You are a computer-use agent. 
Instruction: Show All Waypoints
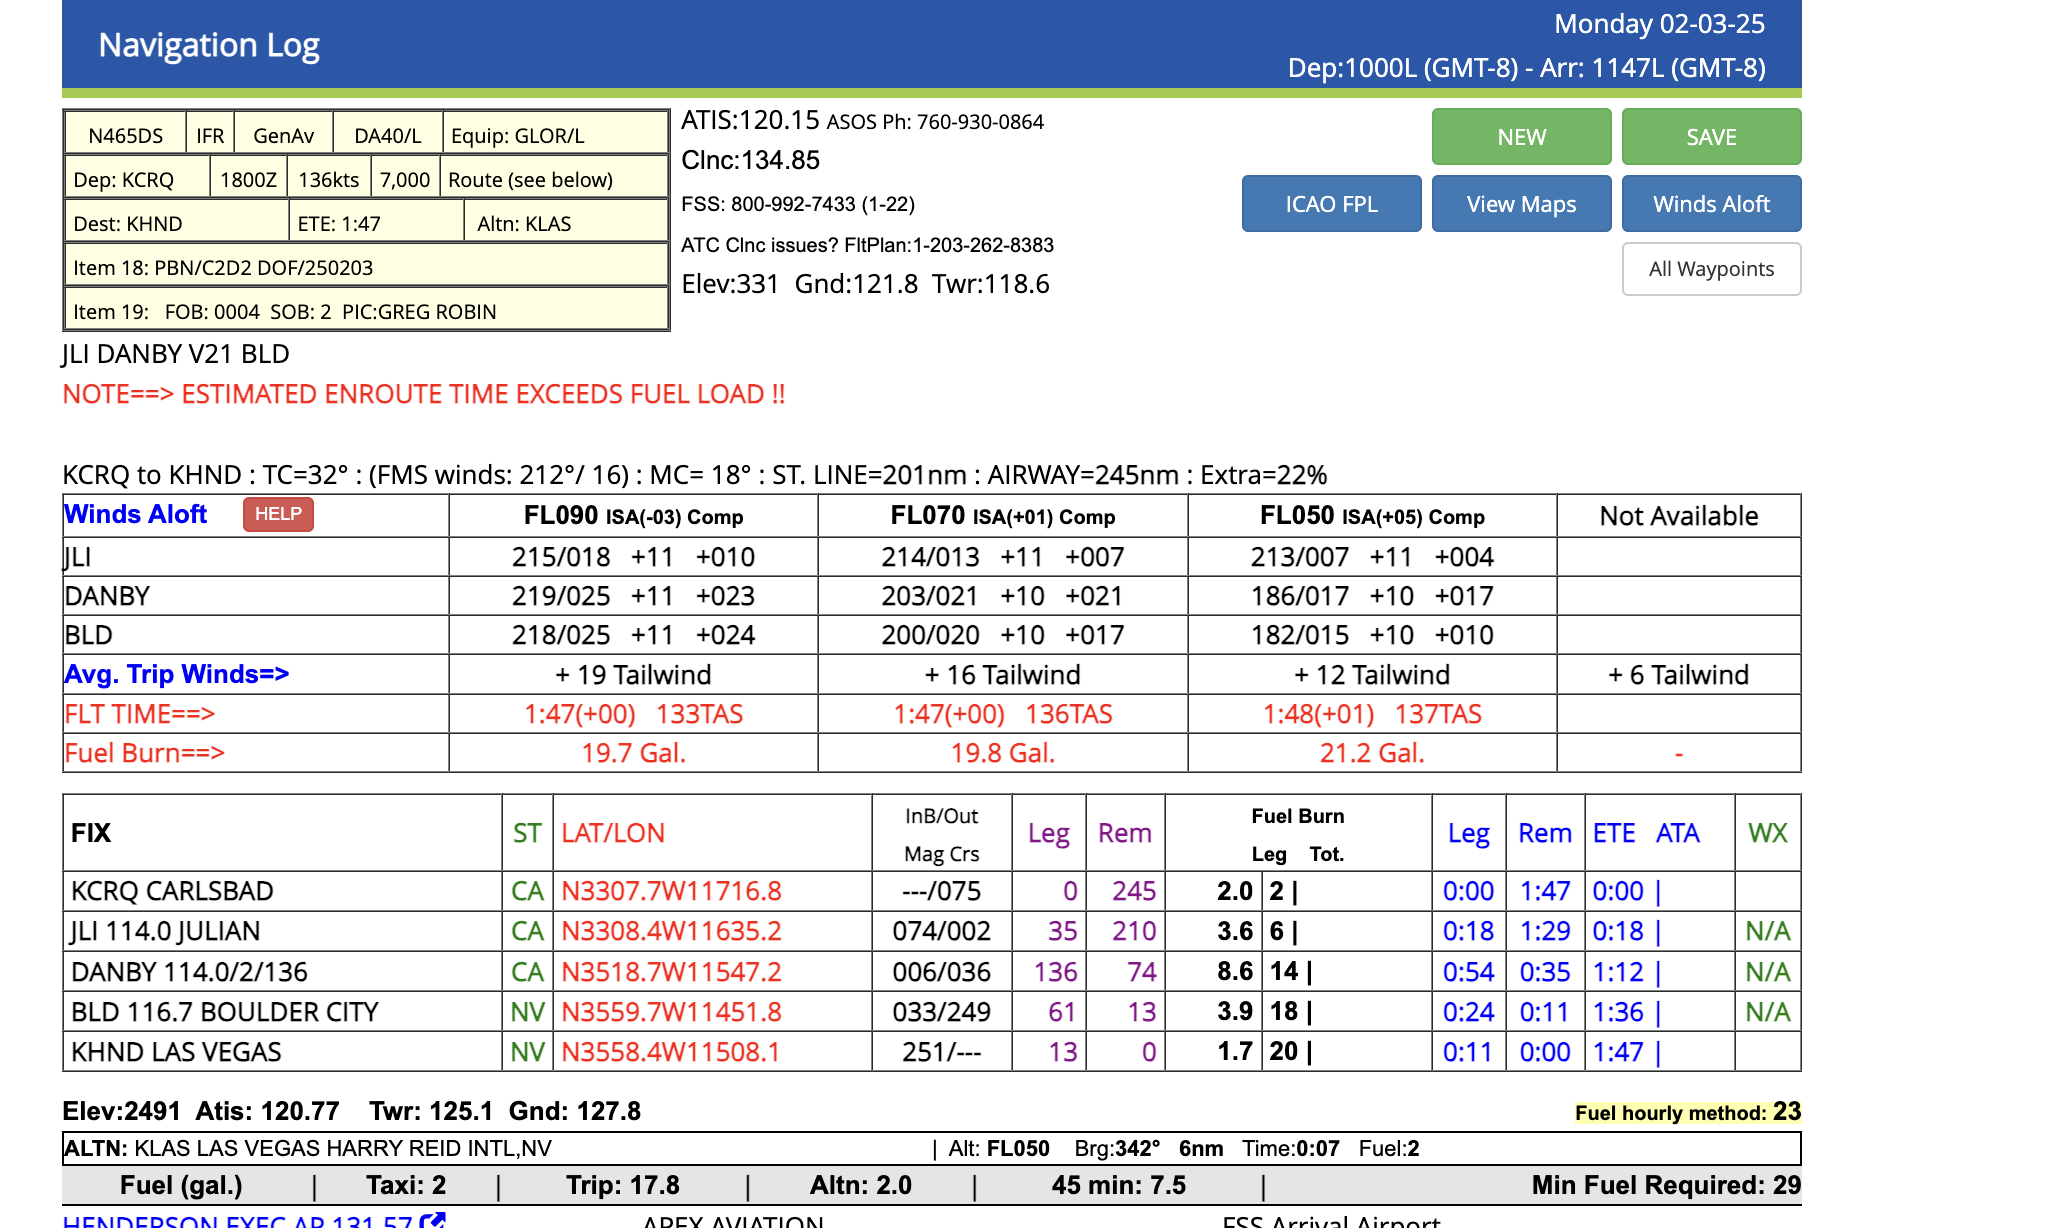point(1711,269)
